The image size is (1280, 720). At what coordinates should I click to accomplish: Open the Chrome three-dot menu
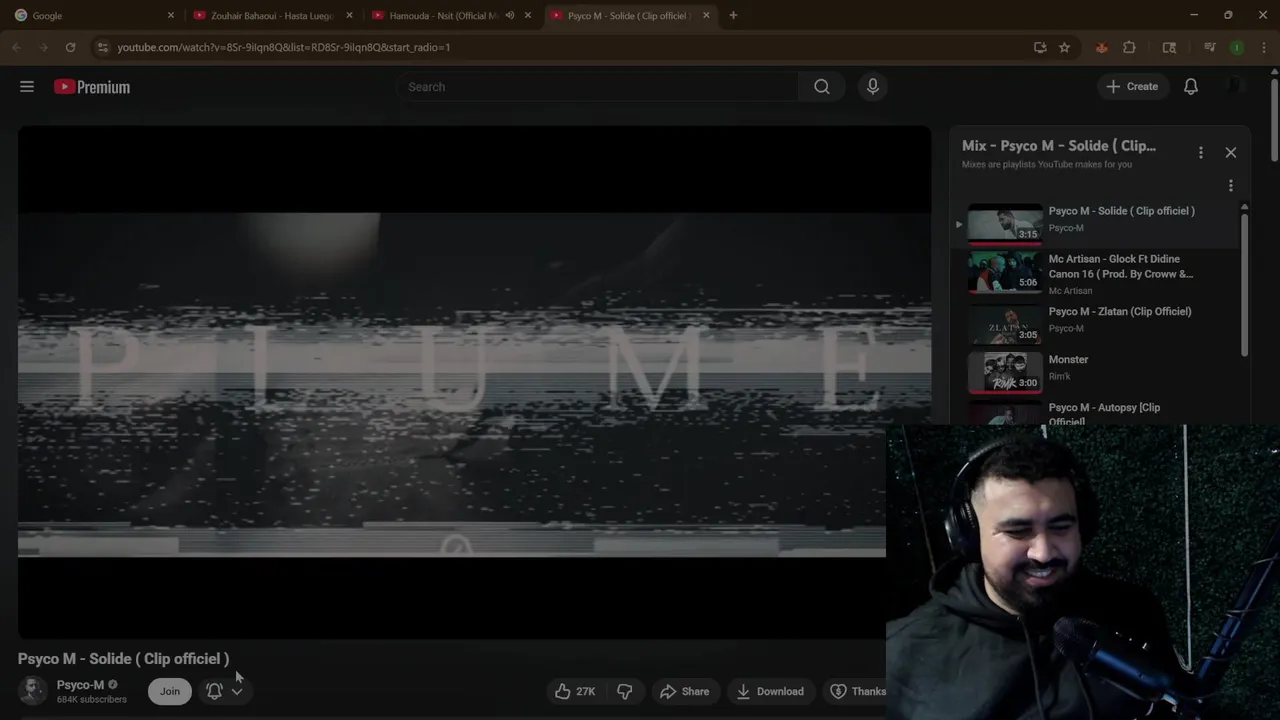pyautogui.click(x=1263, y=47)
